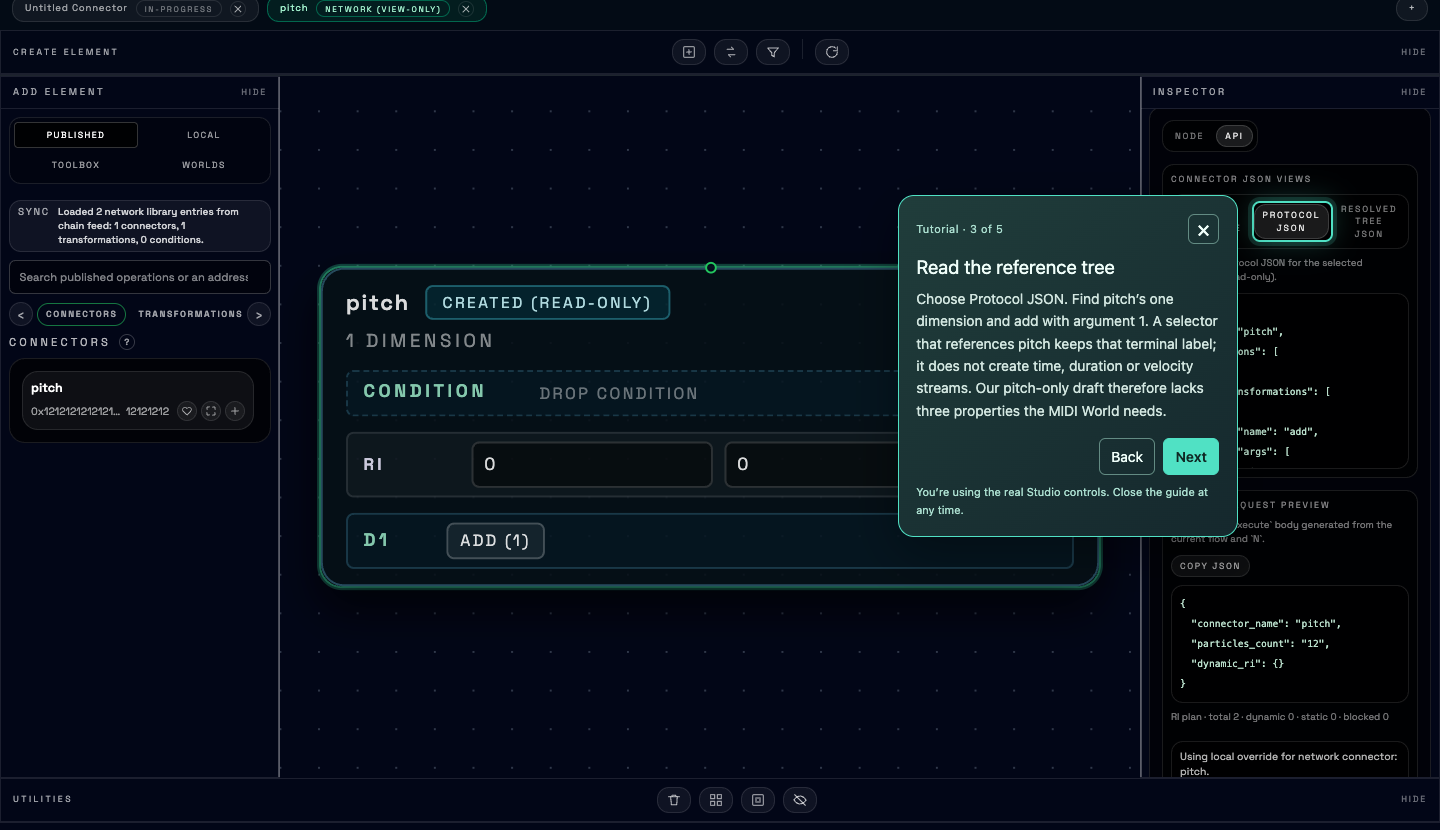Favorite the pitch connector with the heart icon
Image resolution: width=1440 pixels, height=830 pixels.
tap(187, 411)
